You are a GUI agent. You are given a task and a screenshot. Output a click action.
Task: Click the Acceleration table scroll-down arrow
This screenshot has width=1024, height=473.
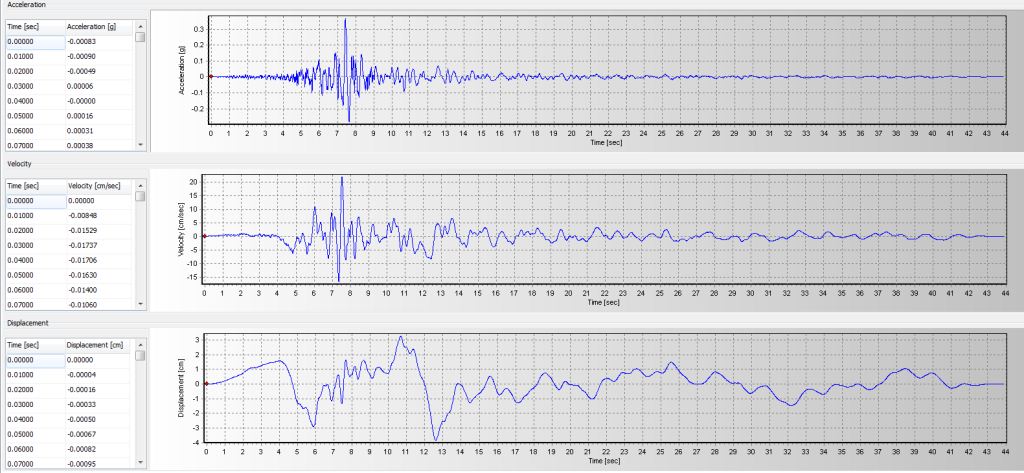(141, 145)
